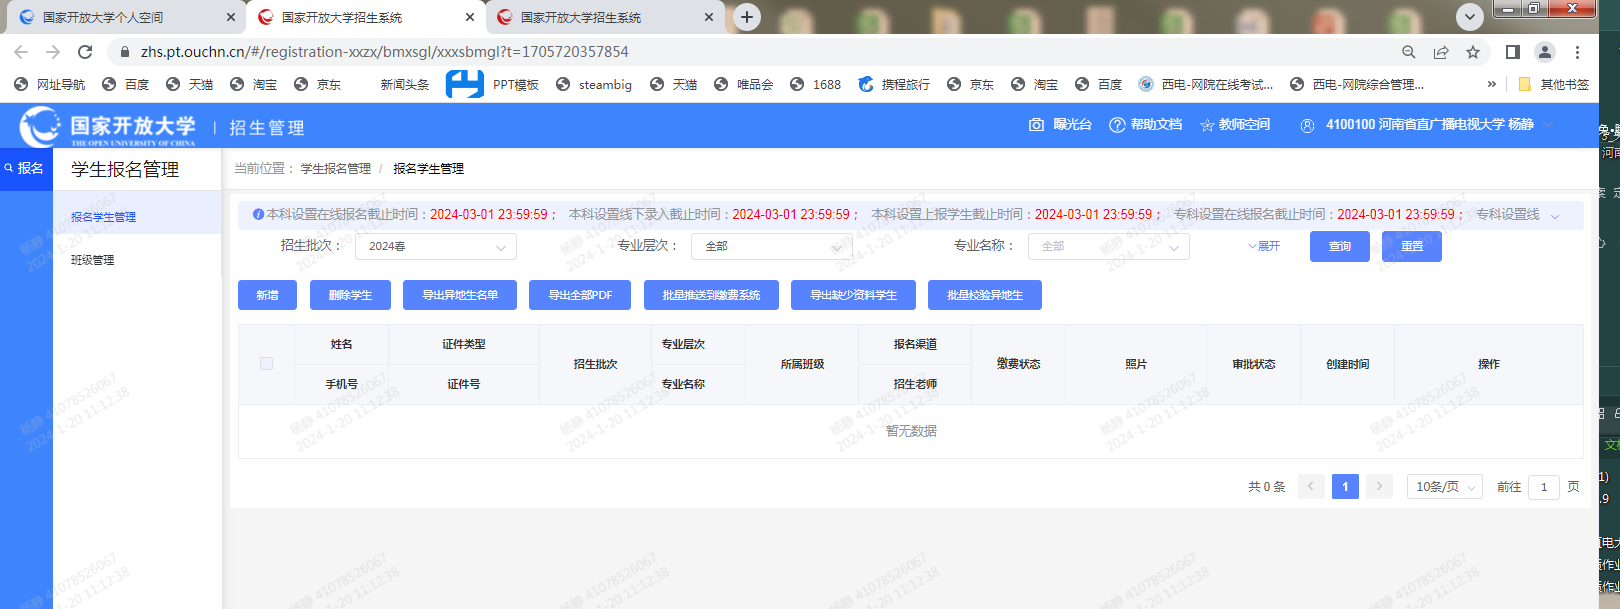This screenshot has width=1620, height=609.
Task: Bookmark this page with the star icon
Action: pos(1473,52)
